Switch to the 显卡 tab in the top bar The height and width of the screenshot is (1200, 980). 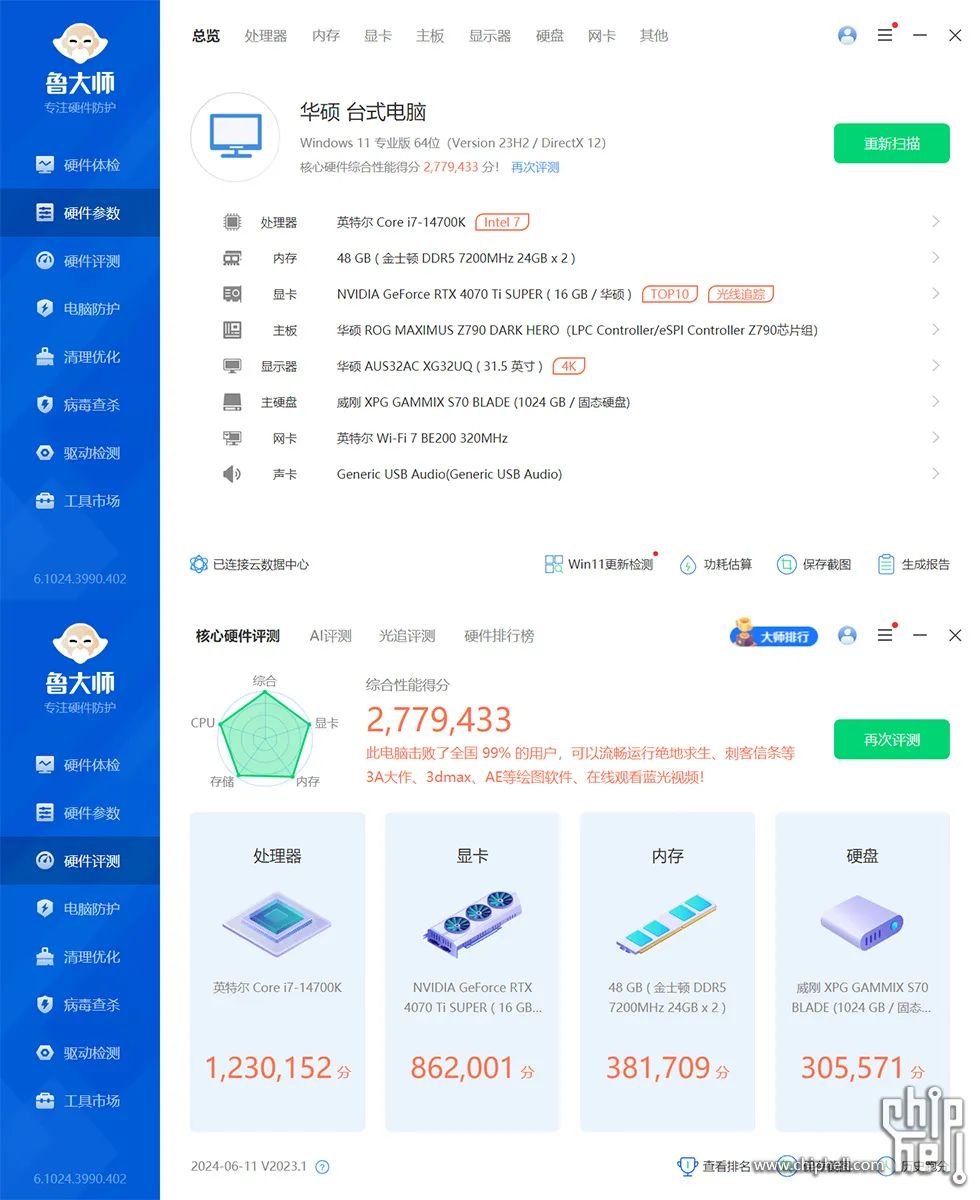[x=378, y=36]
